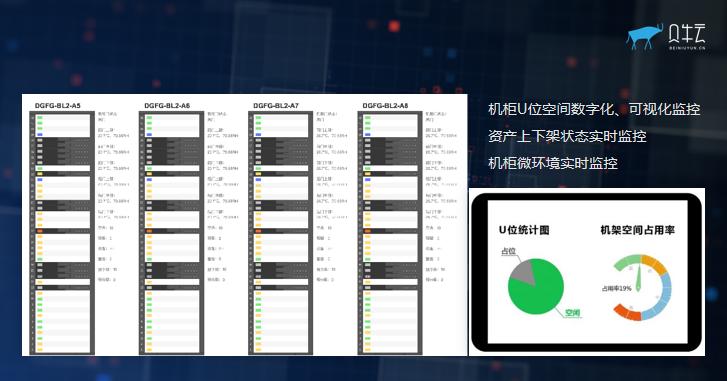Click the amber gauge segment

[x=655, y=264]
